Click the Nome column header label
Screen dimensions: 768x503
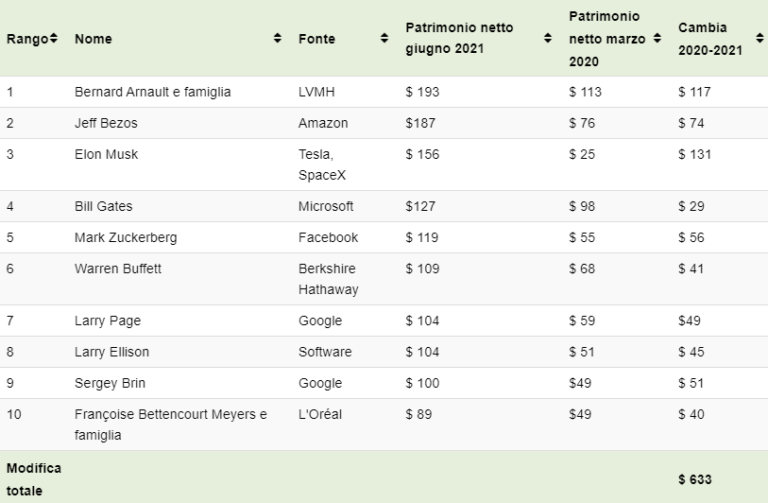(93, 39)
